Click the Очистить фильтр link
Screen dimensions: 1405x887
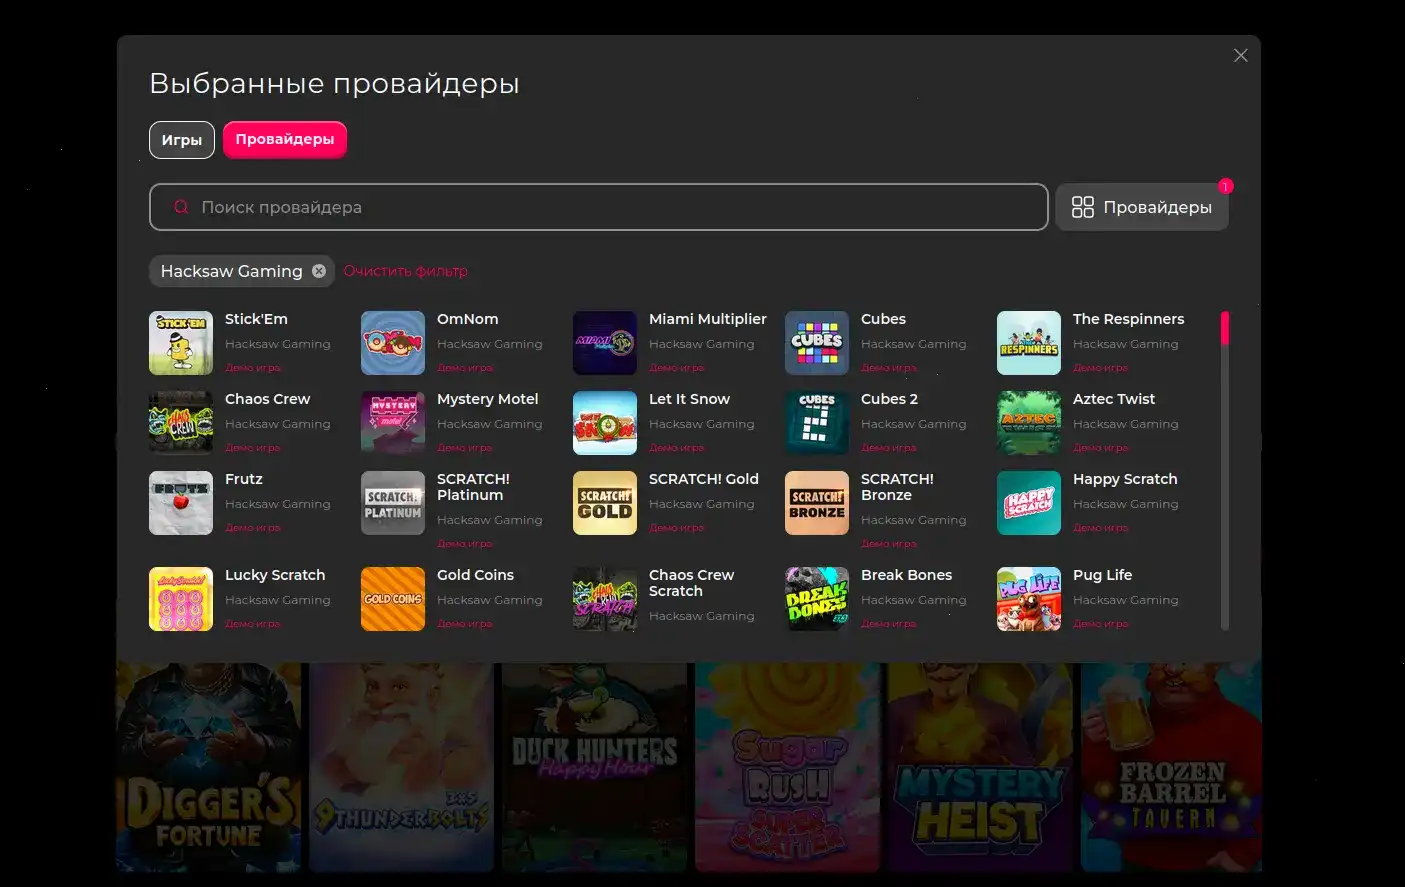coord(405,270)
